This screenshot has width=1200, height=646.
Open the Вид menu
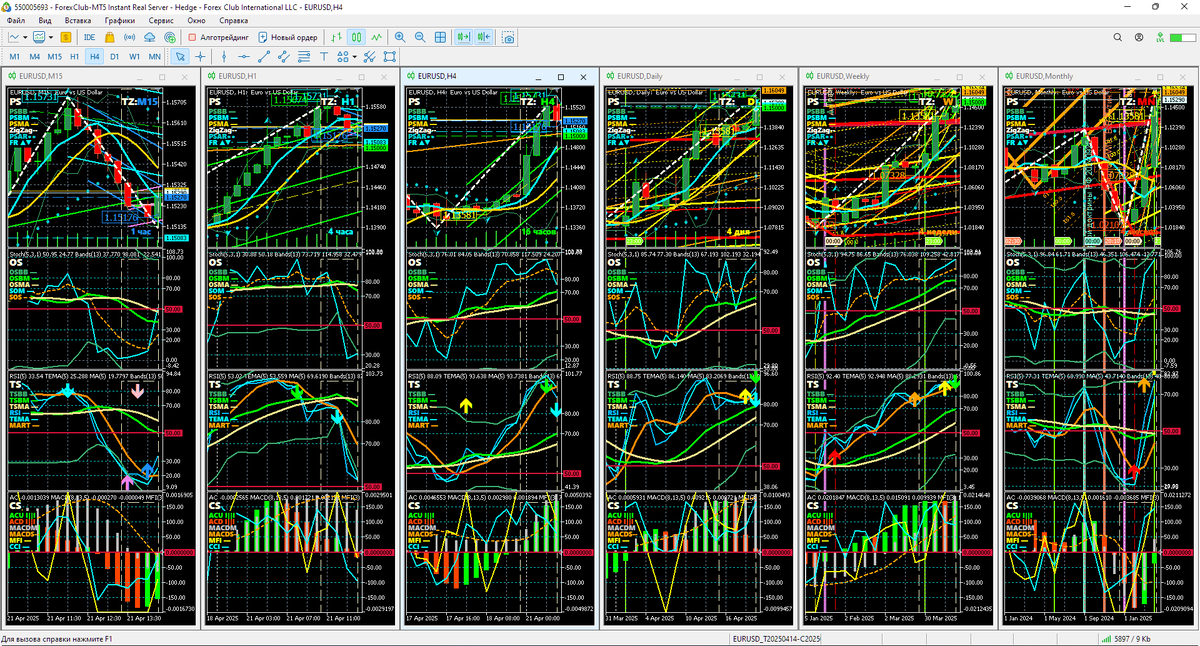coord(45,20)
